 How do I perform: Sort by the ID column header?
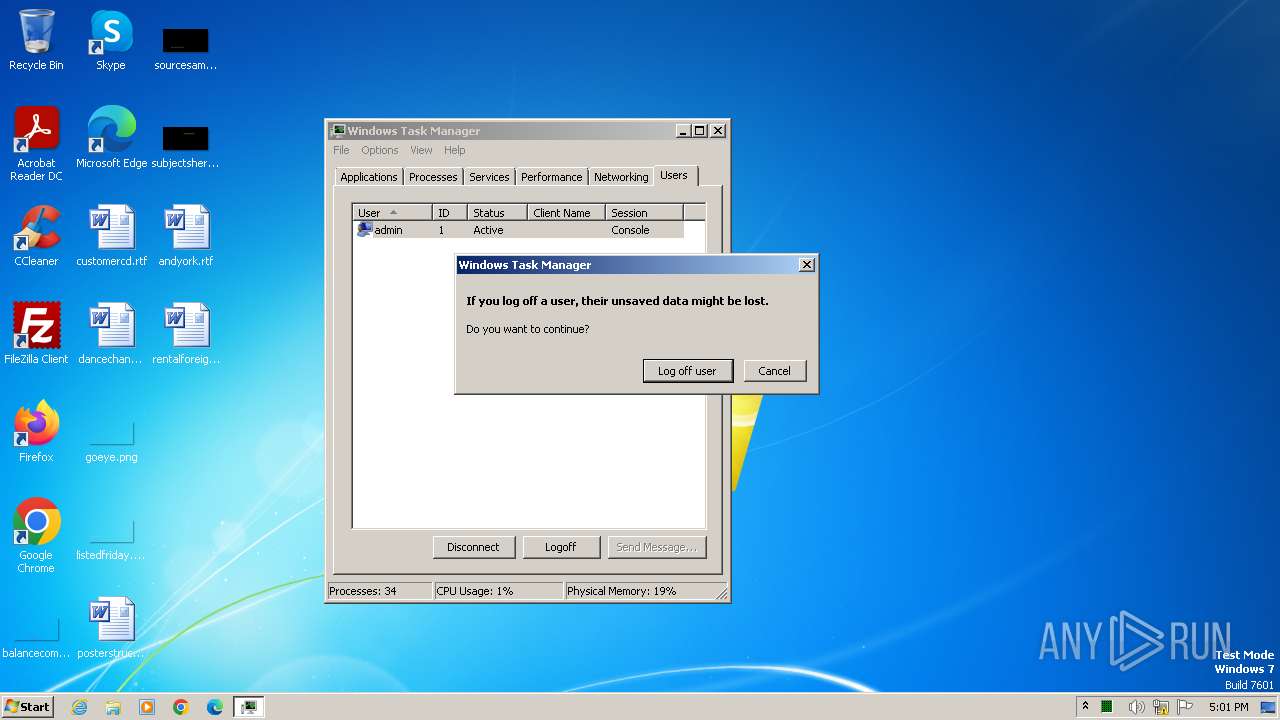click(449, 212)
